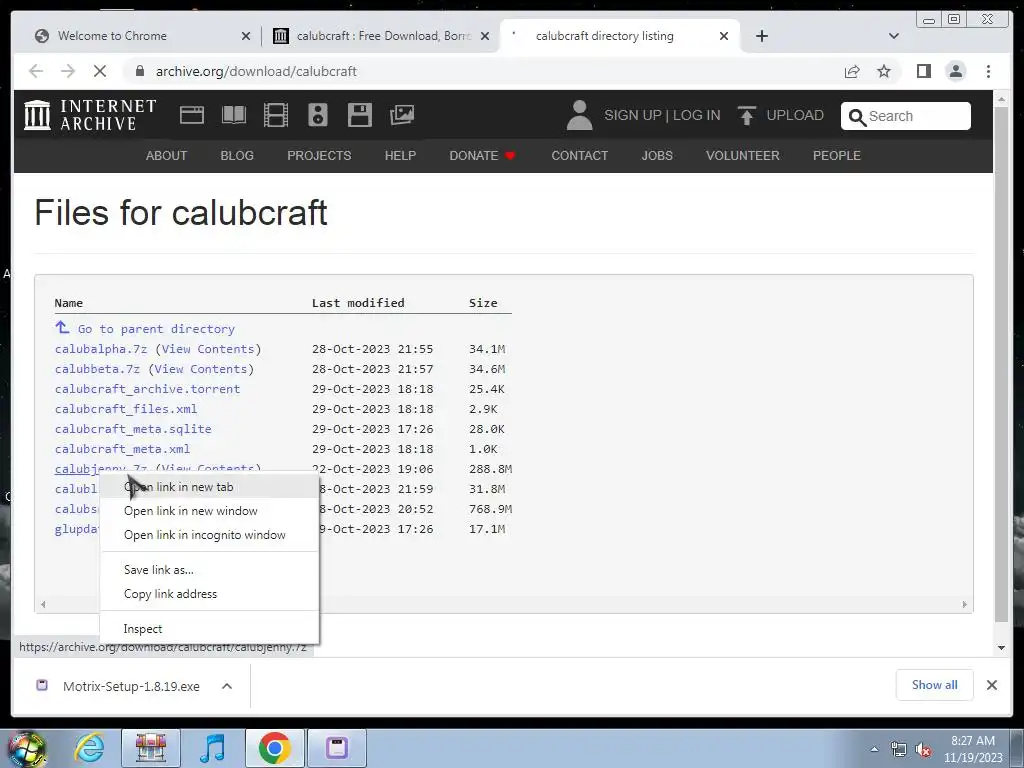Expand the tab search dropdown arrow
Image resolution: width=1024 pixels, height=768 pixels.
894,36
